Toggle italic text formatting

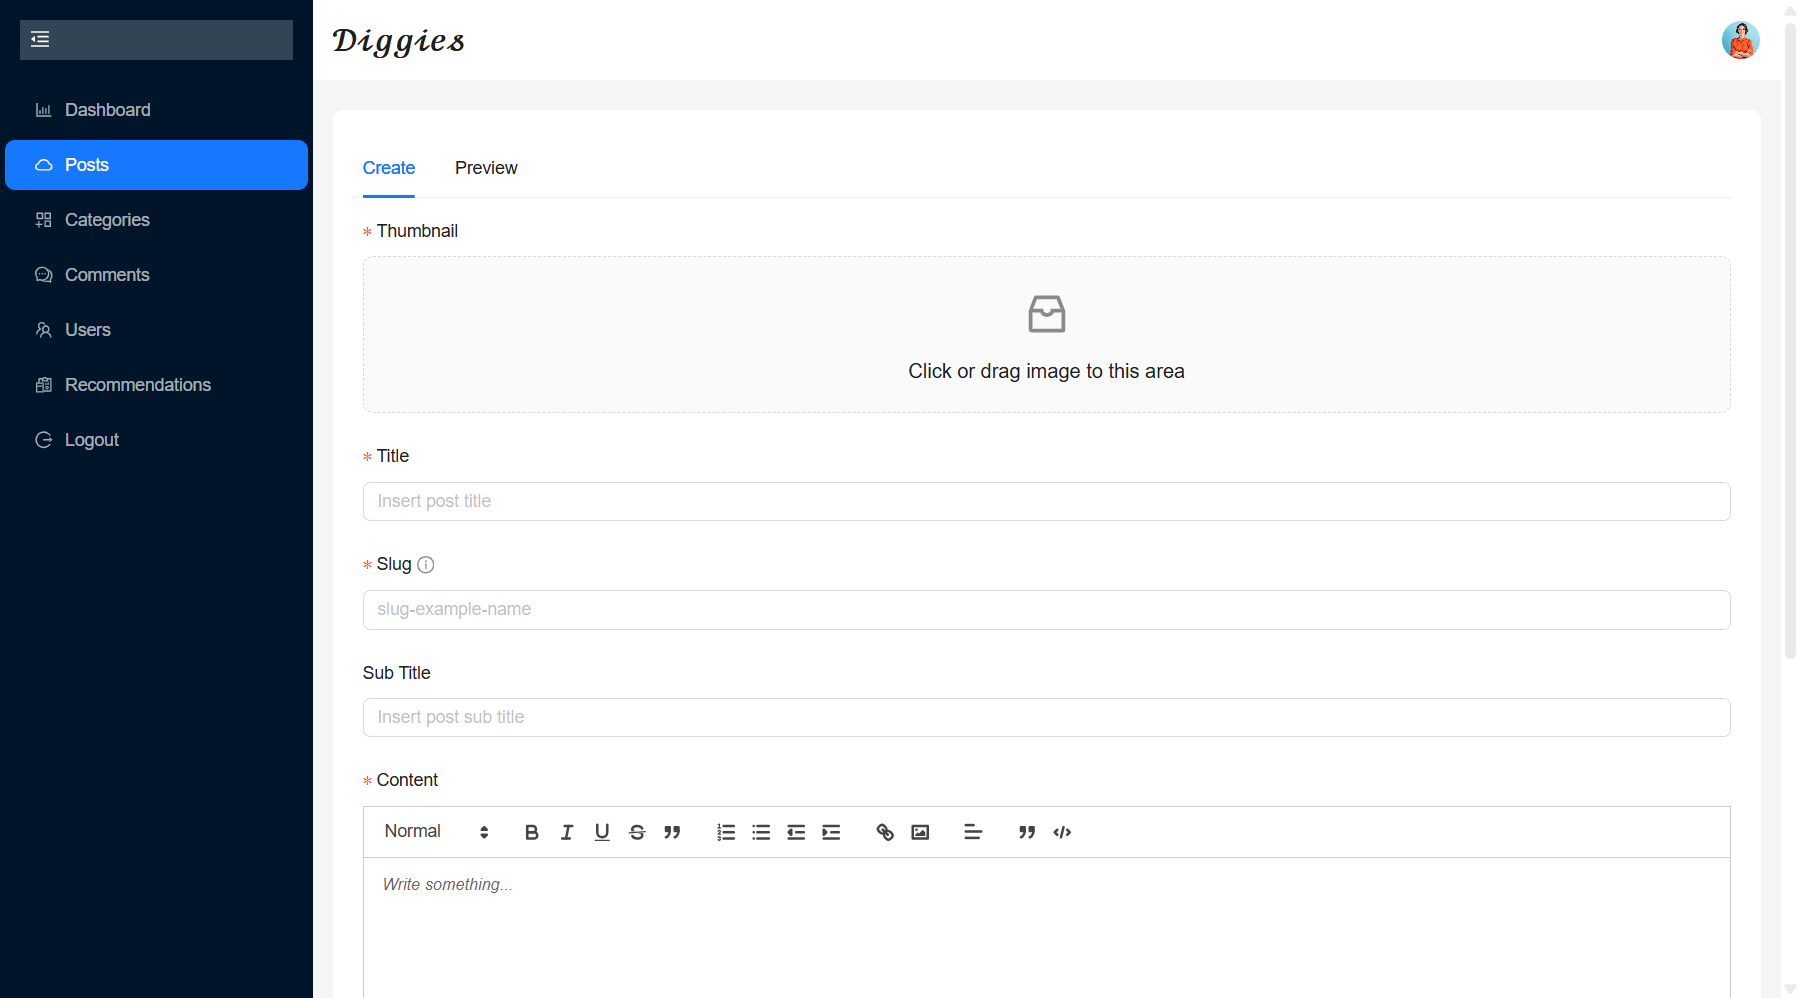pos(567,832)
